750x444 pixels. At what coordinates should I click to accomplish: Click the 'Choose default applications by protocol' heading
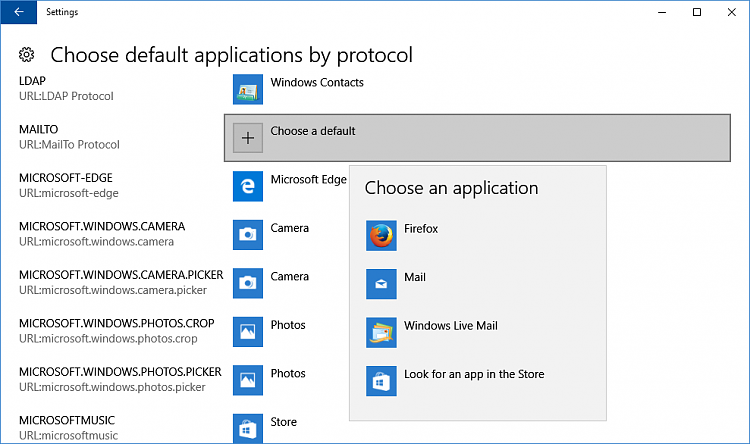(x=232, y=55)
